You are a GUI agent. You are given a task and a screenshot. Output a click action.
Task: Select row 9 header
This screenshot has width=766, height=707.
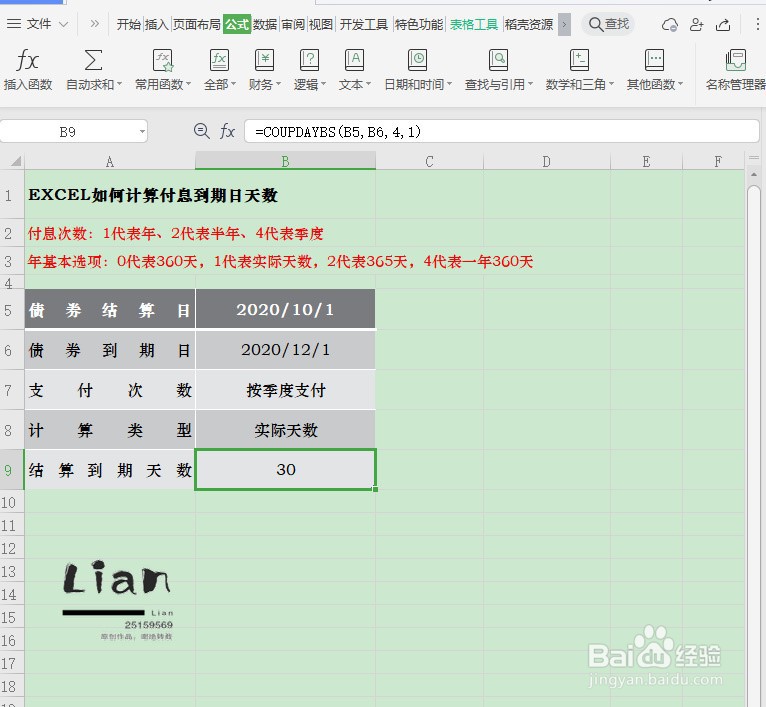pos(12,470)
